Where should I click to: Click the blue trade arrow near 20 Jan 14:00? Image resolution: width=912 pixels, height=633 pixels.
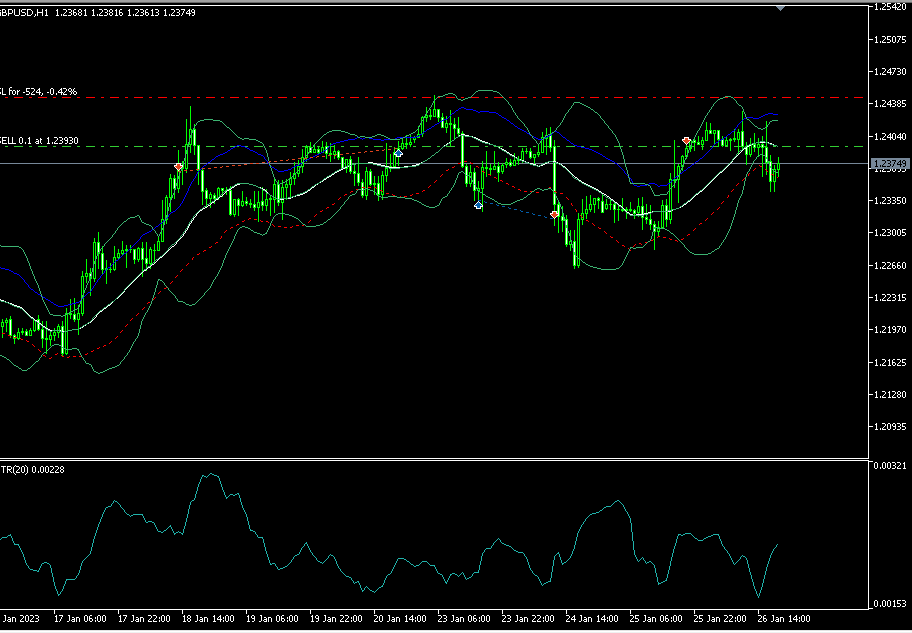click(398, 154)
